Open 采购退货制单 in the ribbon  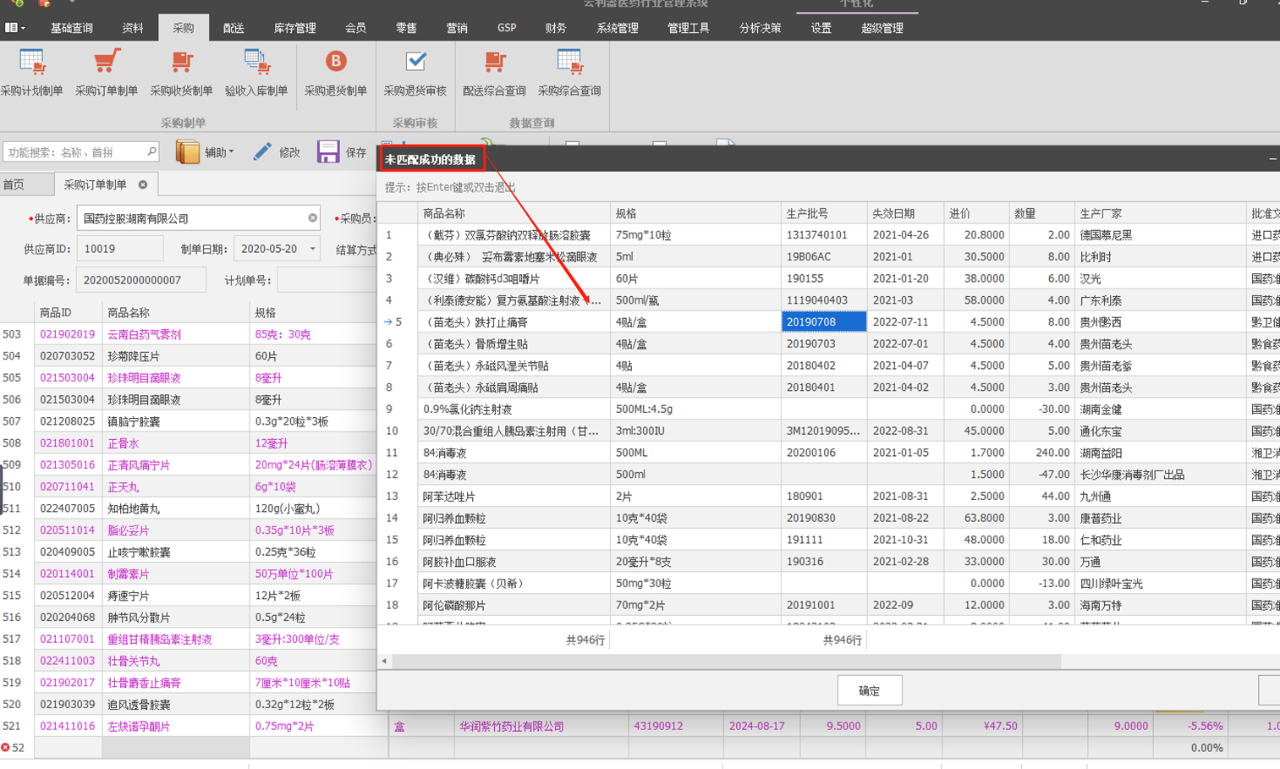click(336, 73)
